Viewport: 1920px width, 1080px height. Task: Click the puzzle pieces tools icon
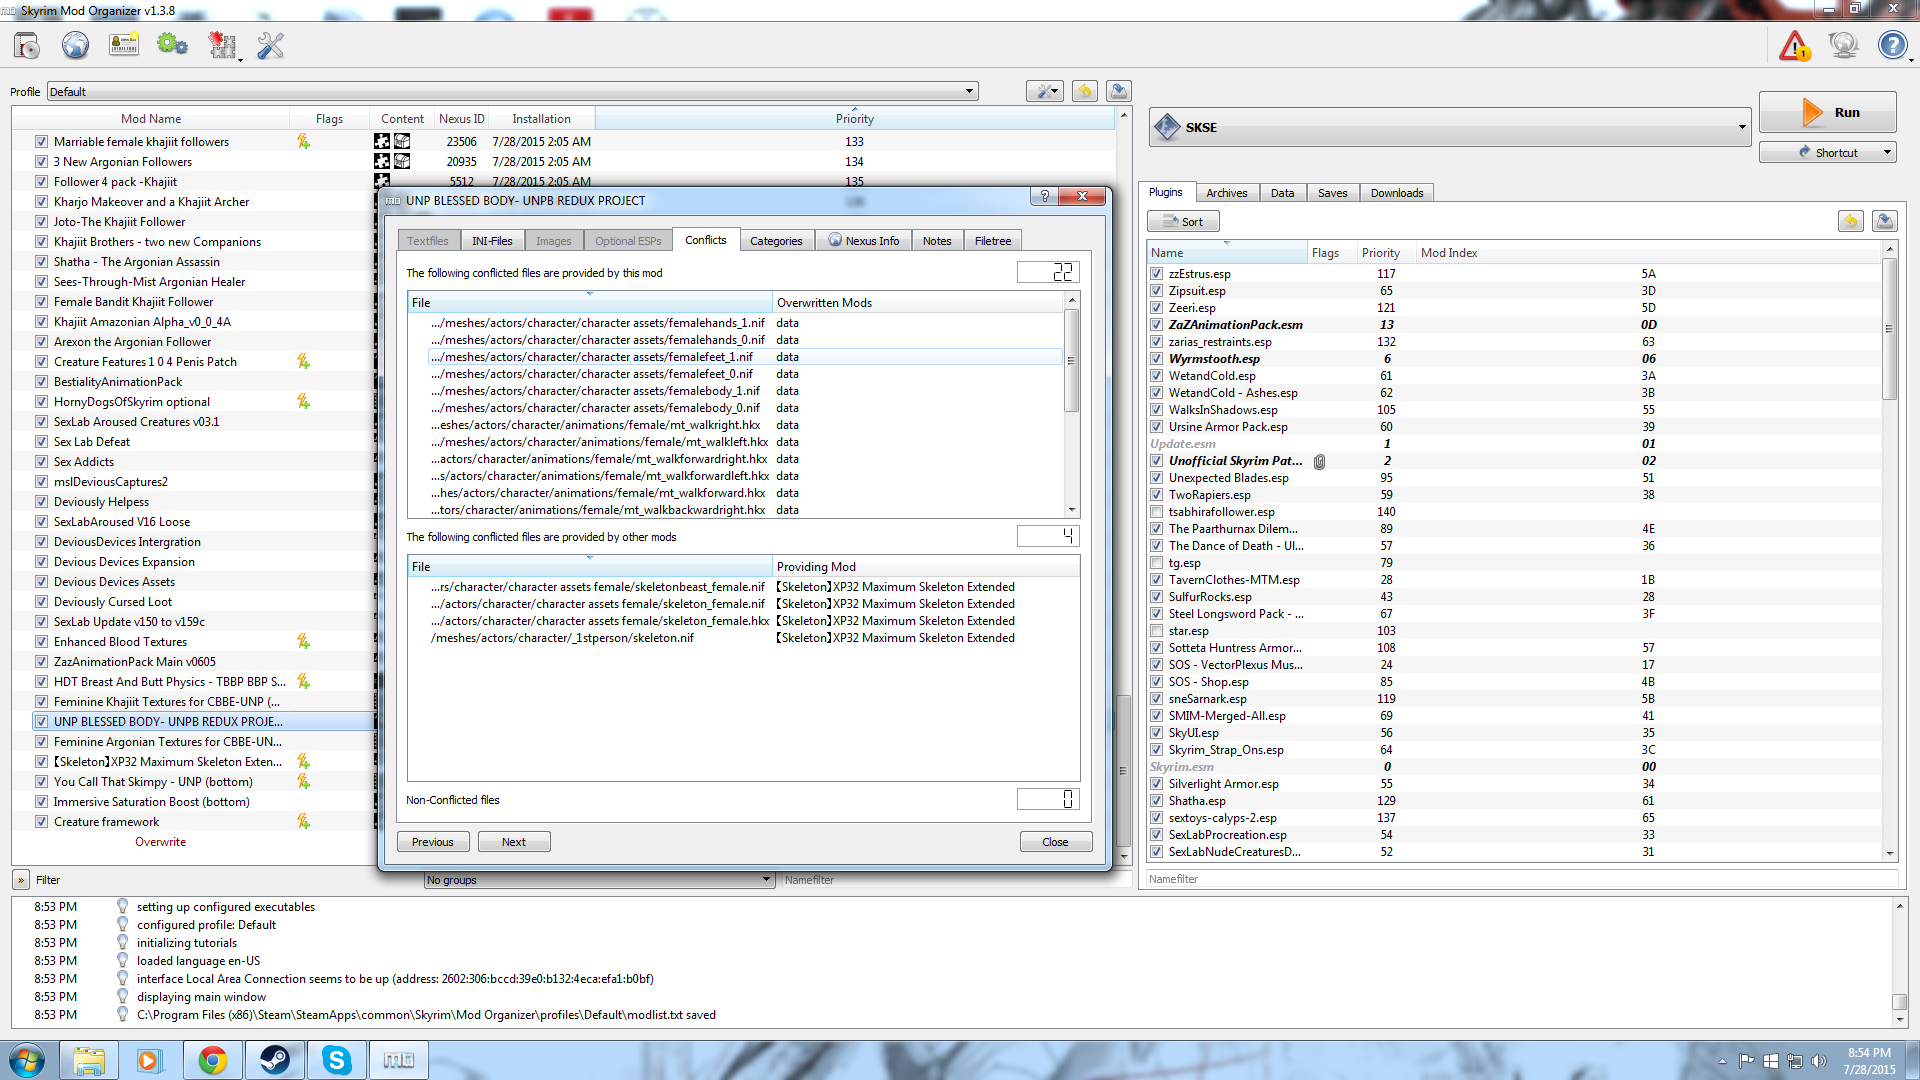click(222, 46)
